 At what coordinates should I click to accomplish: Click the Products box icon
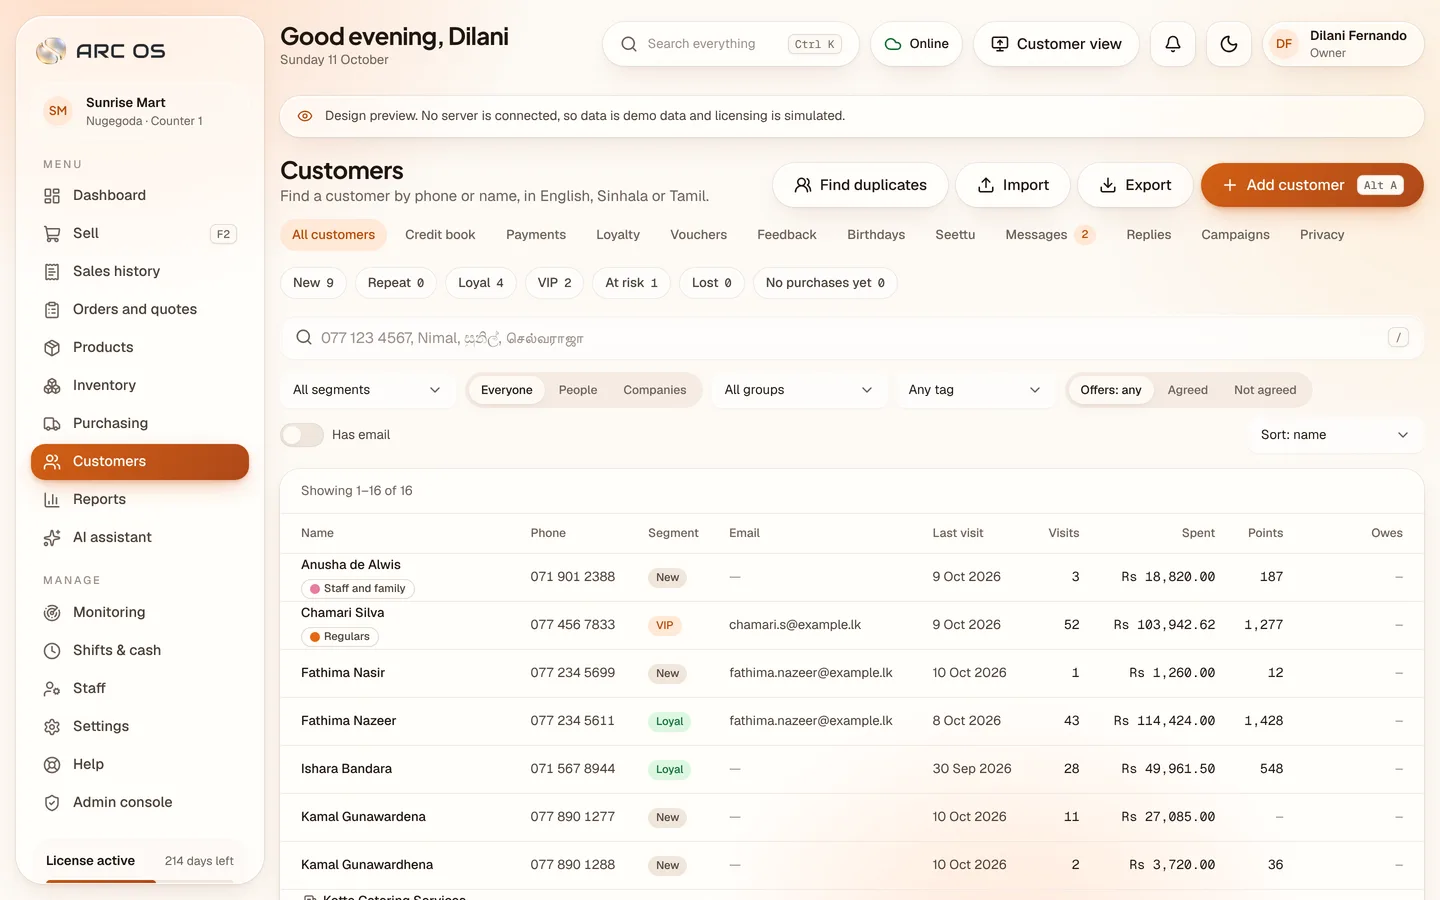pos(52,347)
